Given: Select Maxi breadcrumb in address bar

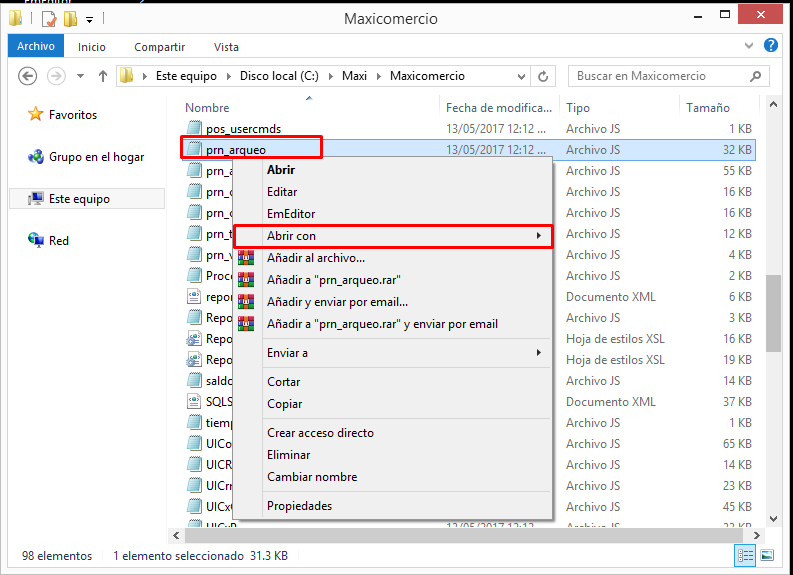Looking at the screenshot, I should (354, 76).
